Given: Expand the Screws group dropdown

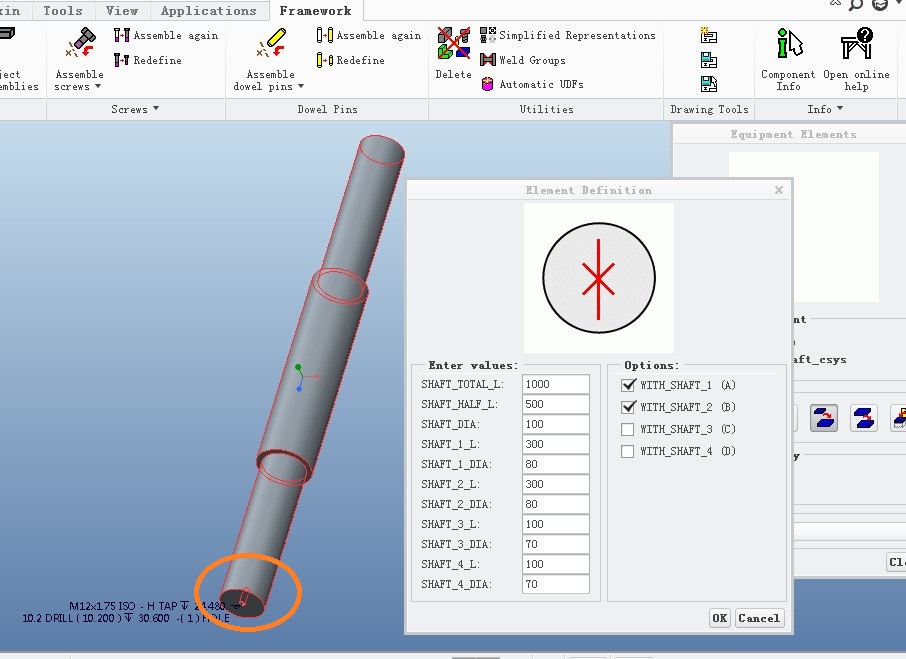Looking at the screenshot, I should click(x=156, y=109).
